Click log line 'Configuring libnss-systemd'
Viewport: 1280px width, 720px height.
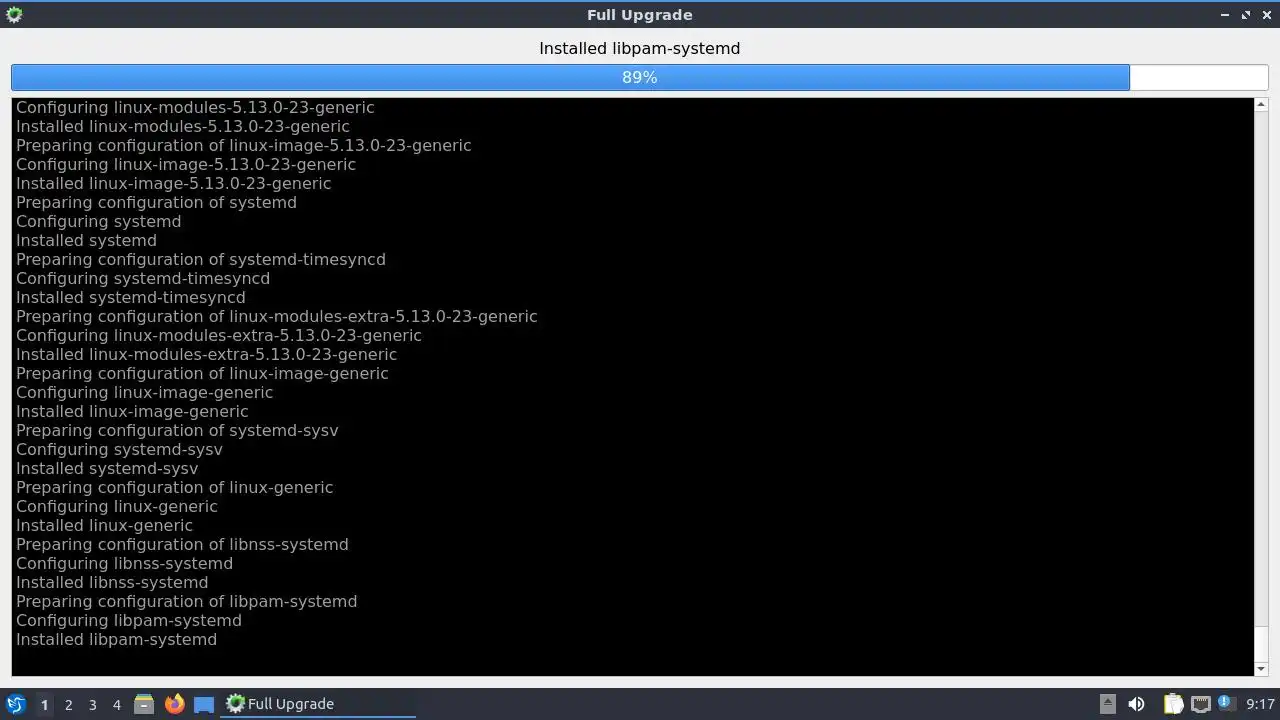point(125,563)
